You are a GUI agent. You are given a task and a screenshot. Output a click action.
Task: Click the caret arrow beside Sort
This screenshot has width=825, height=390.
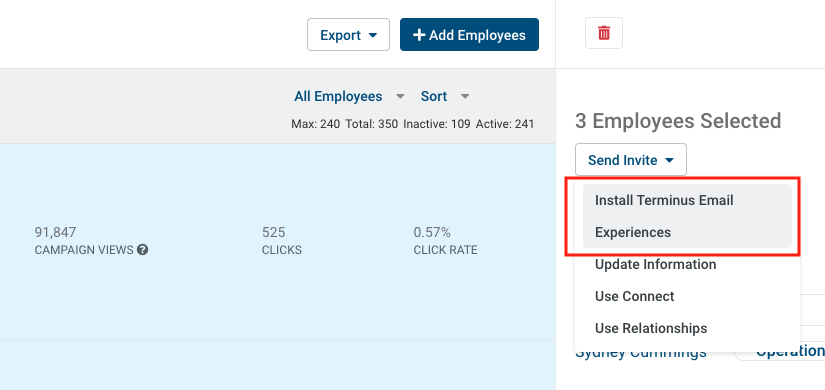pos(465,96)
